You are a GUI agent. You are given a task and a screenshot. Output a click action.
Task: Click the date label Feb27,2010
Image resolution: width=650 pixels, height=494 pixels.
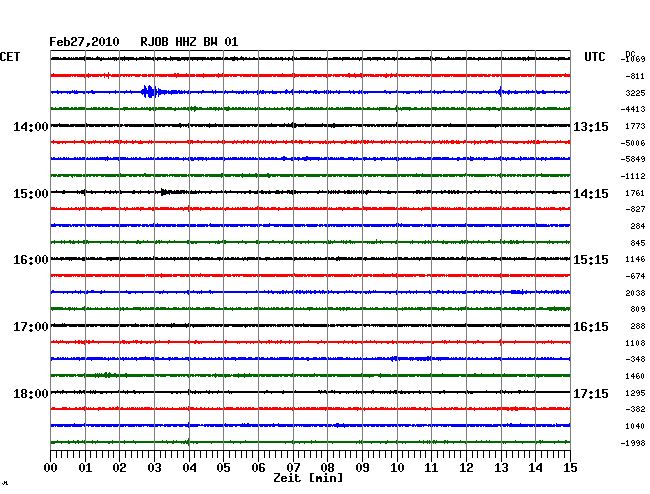(84, 42)
